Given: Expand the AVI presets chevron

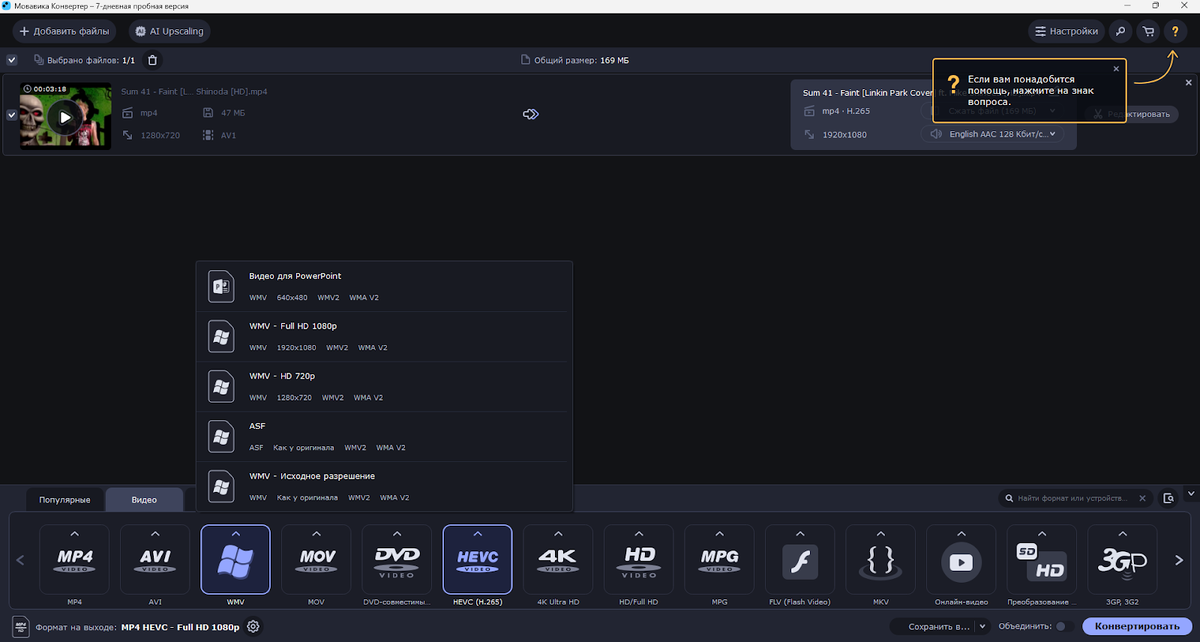Looking at the screenshot, I should click(155, 533).
